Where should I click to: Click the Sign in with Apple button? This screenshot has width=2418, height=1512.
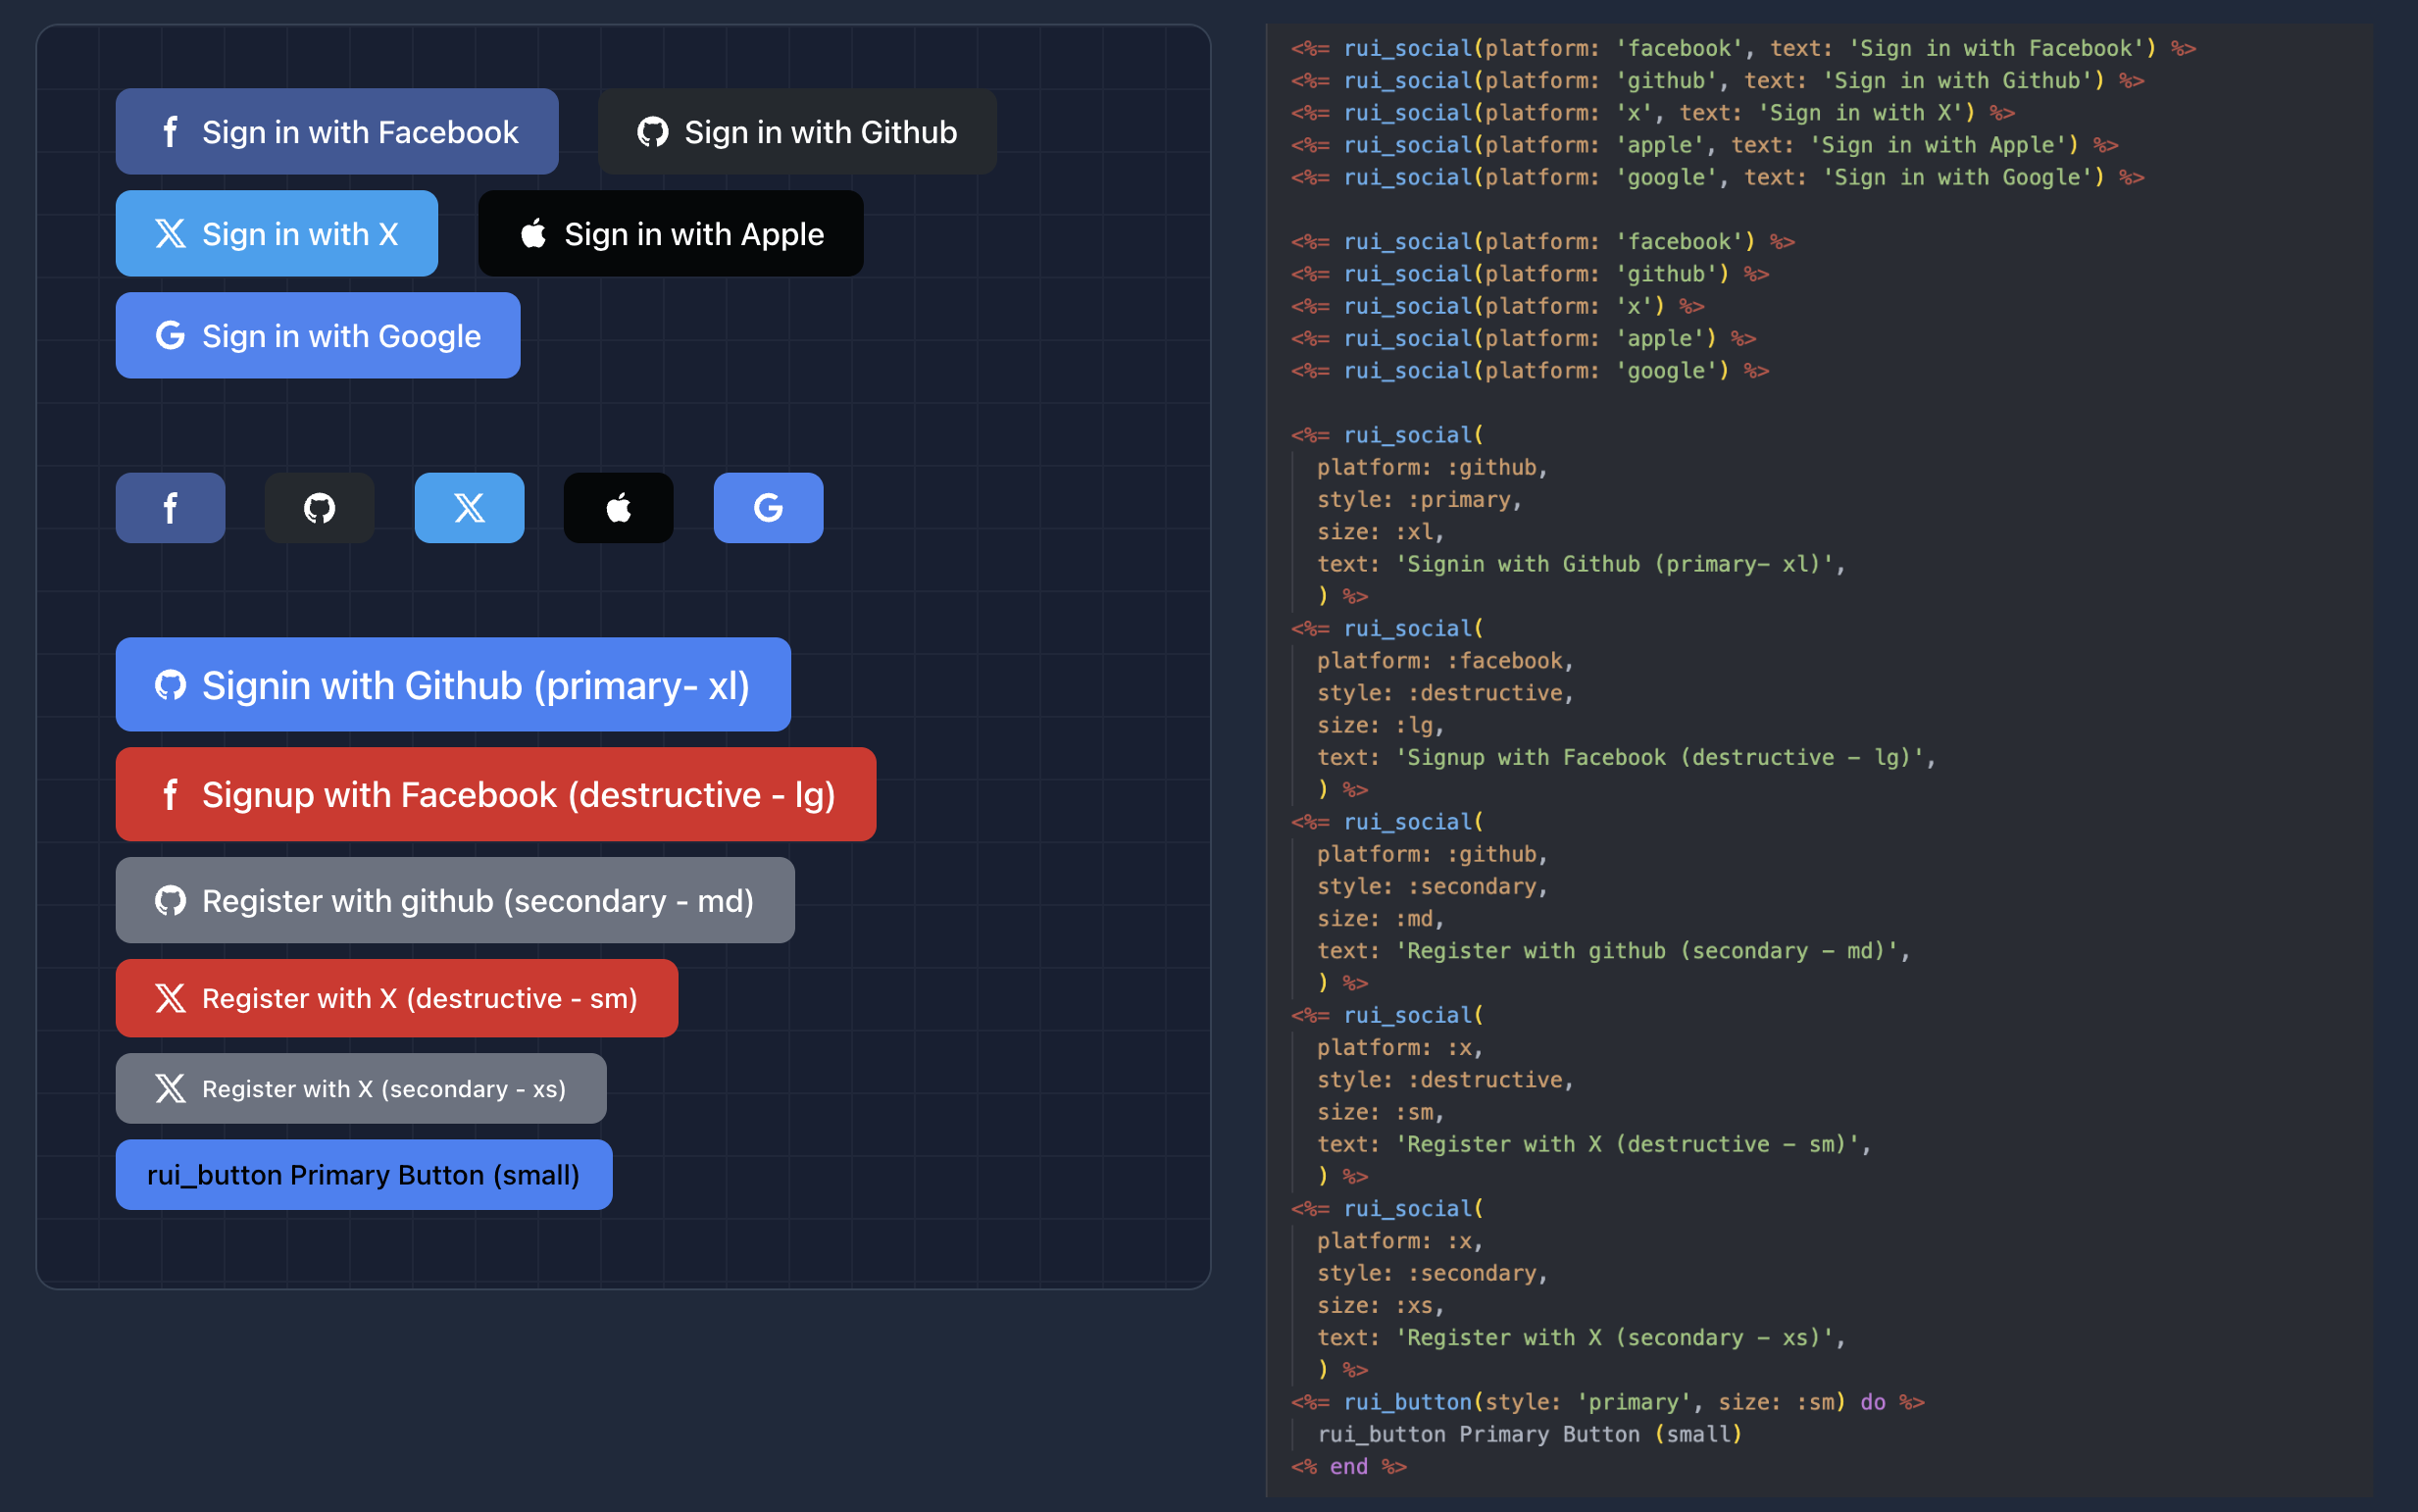click(x=671, y=234)
